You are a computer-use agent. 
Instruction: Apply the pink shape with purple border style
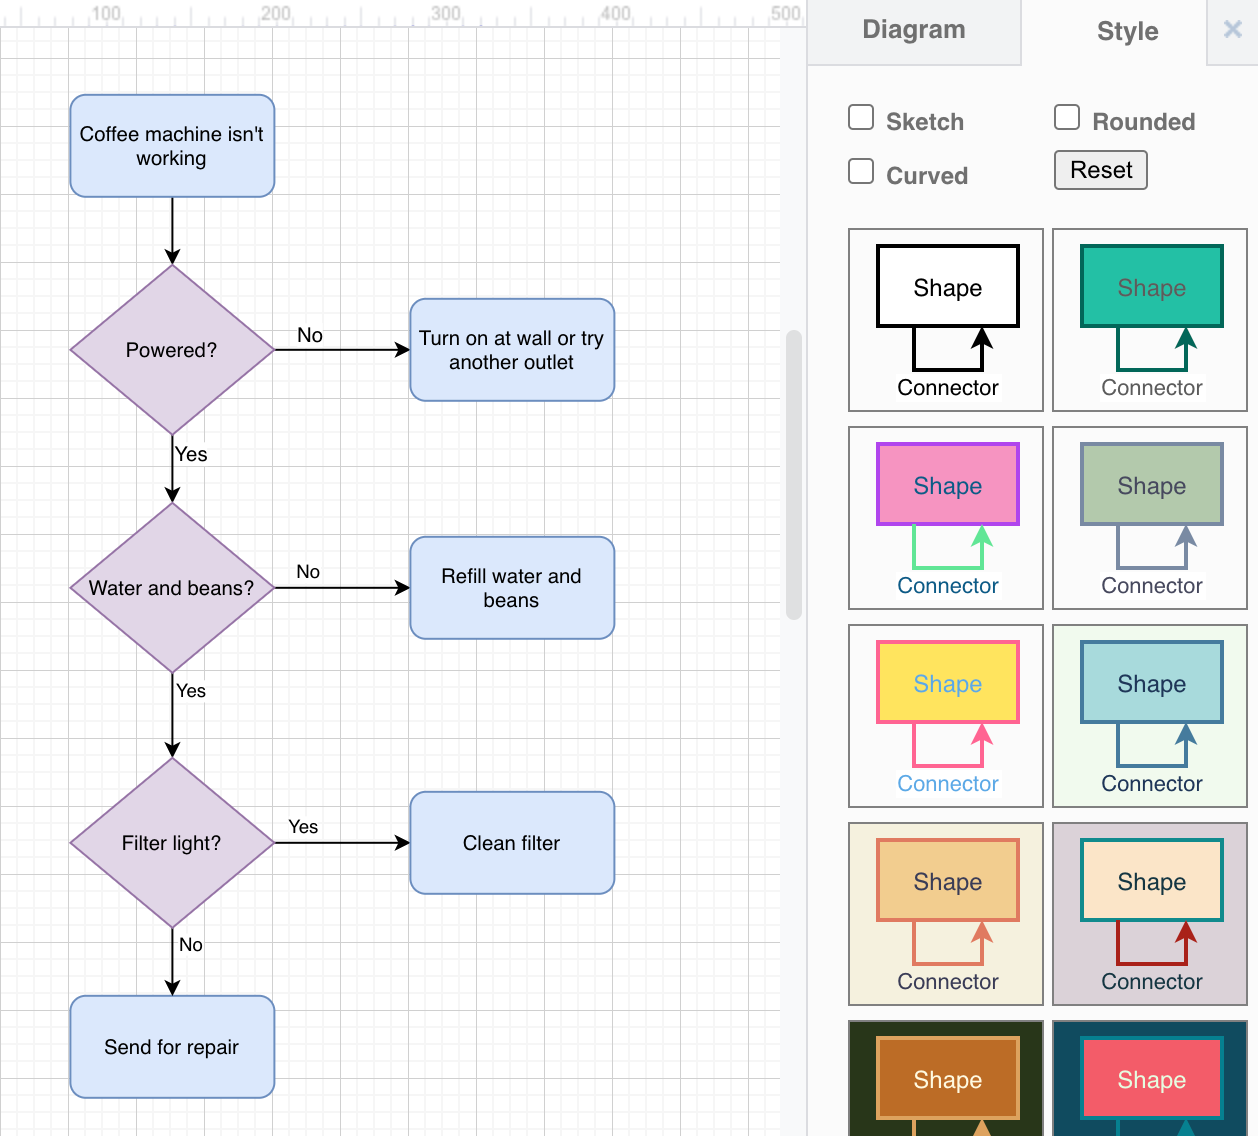(x=945, y=518)
